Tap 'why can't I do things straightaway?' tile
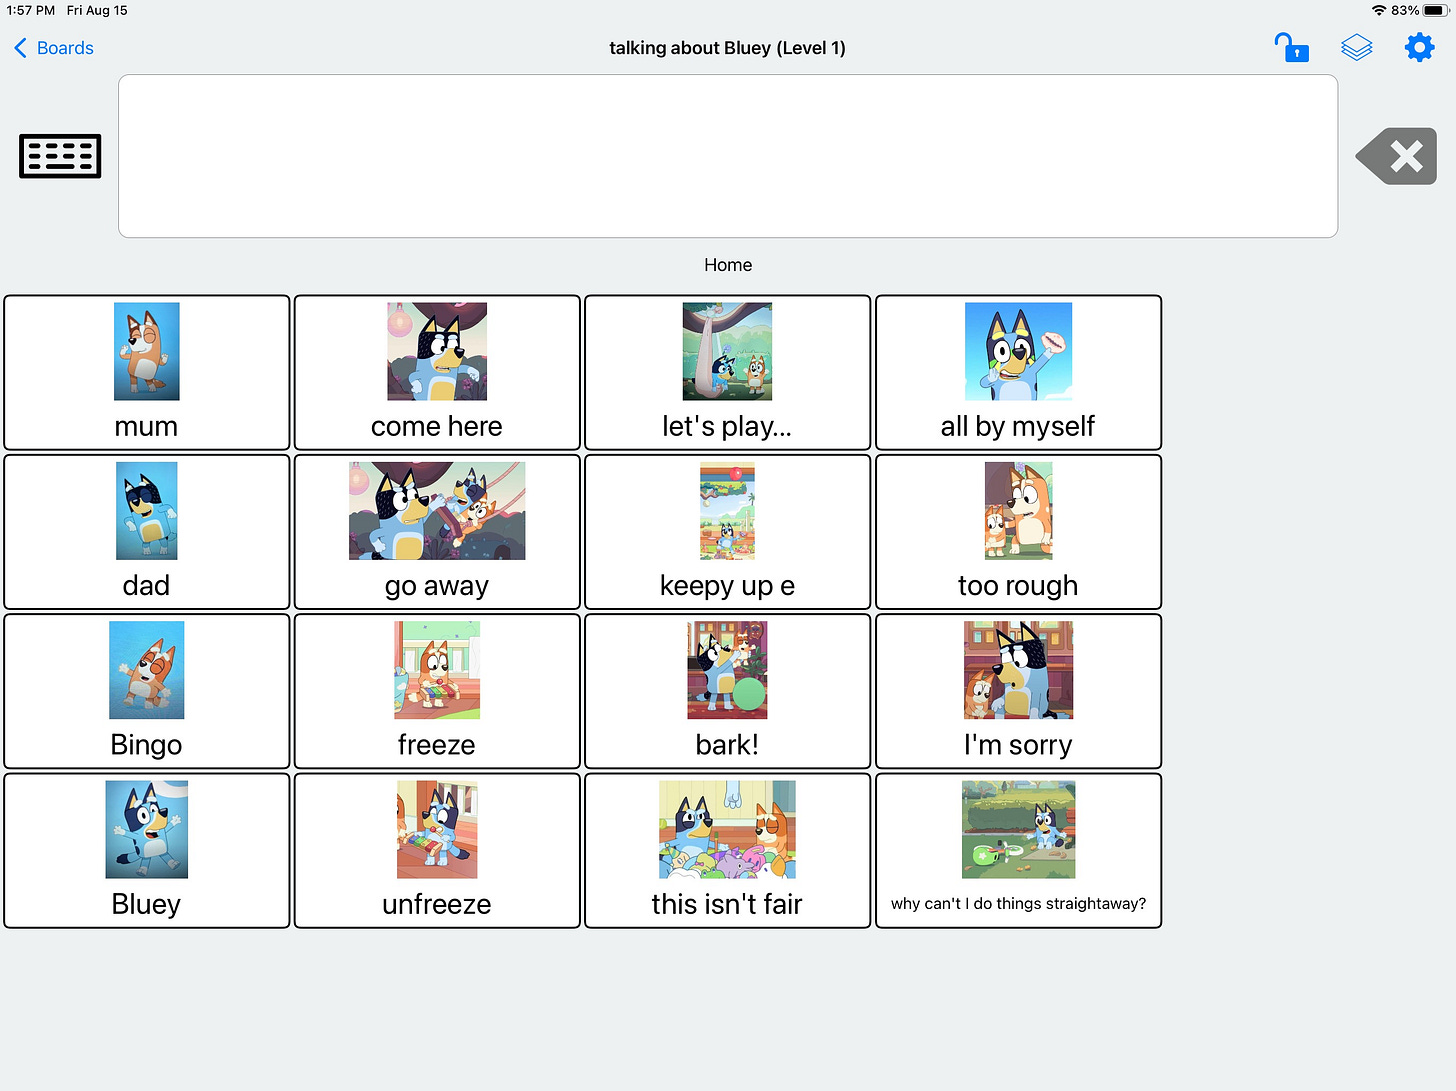 (x=1018, y=850)
